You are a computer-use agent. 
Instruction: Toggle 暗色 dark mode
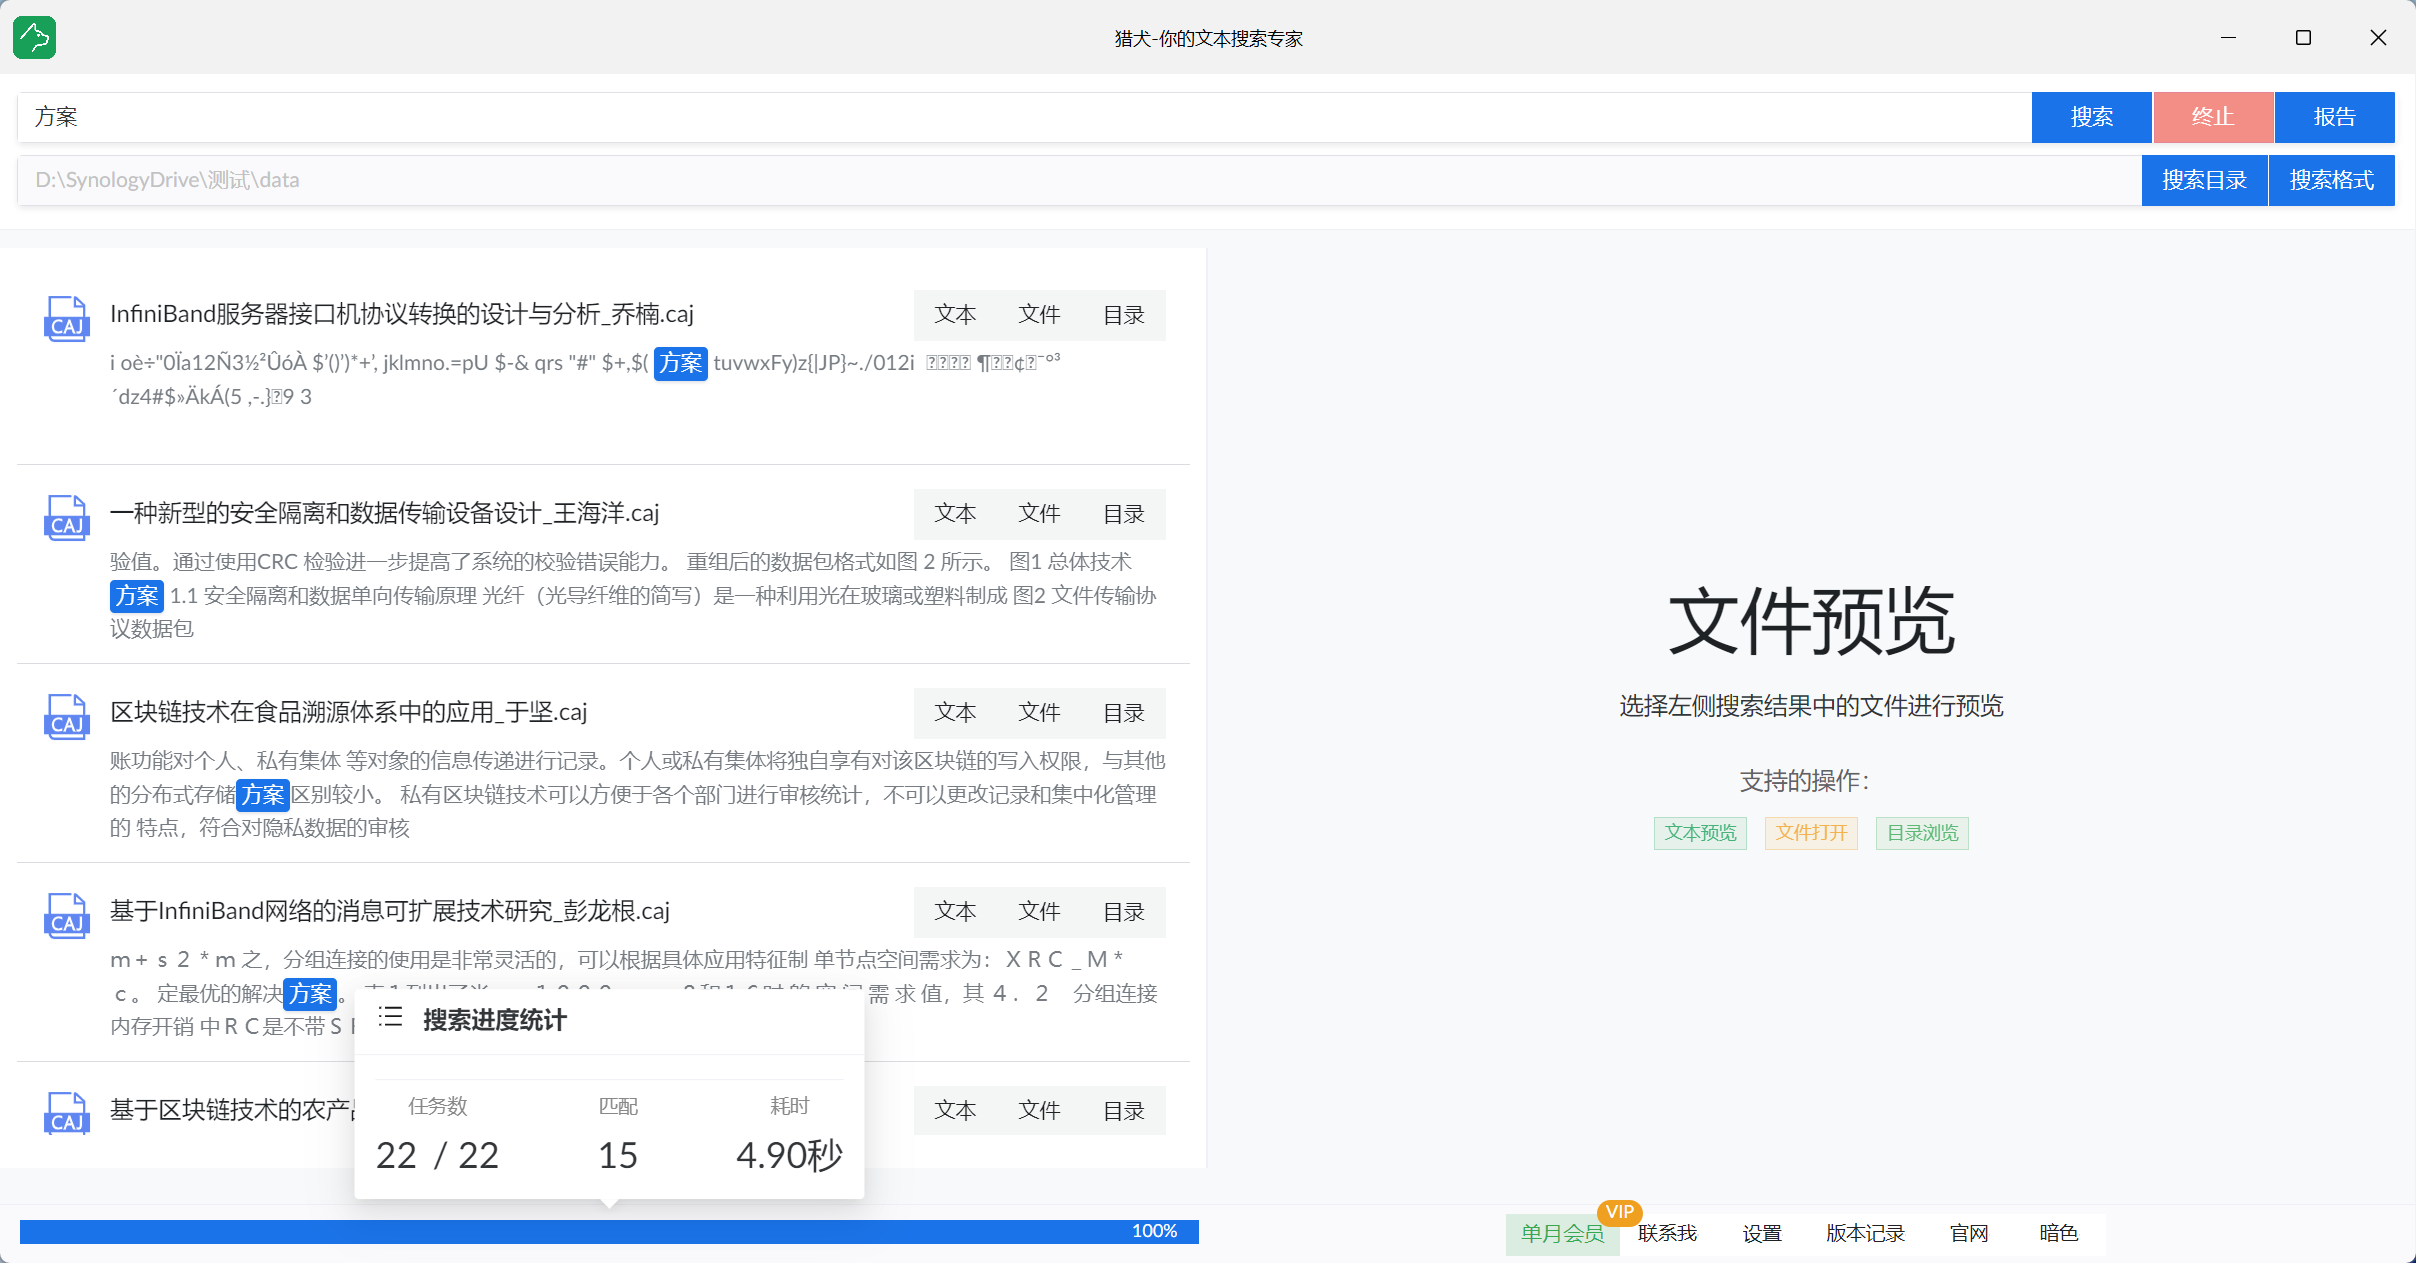(x=2058, y=1233)
